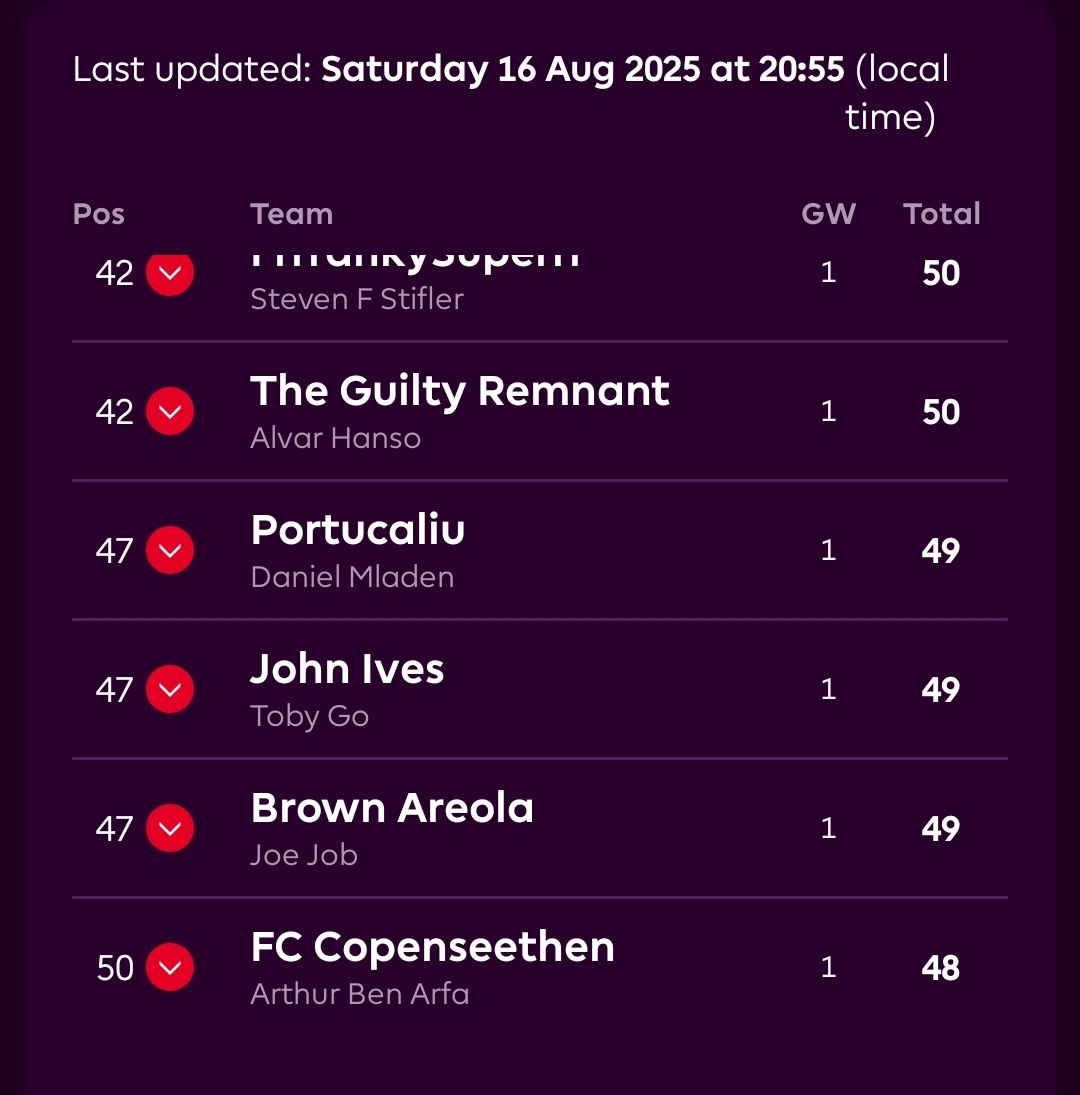Click red down arrow beside John Ives
The image size is (1080, 1095).
click(170, 690)
